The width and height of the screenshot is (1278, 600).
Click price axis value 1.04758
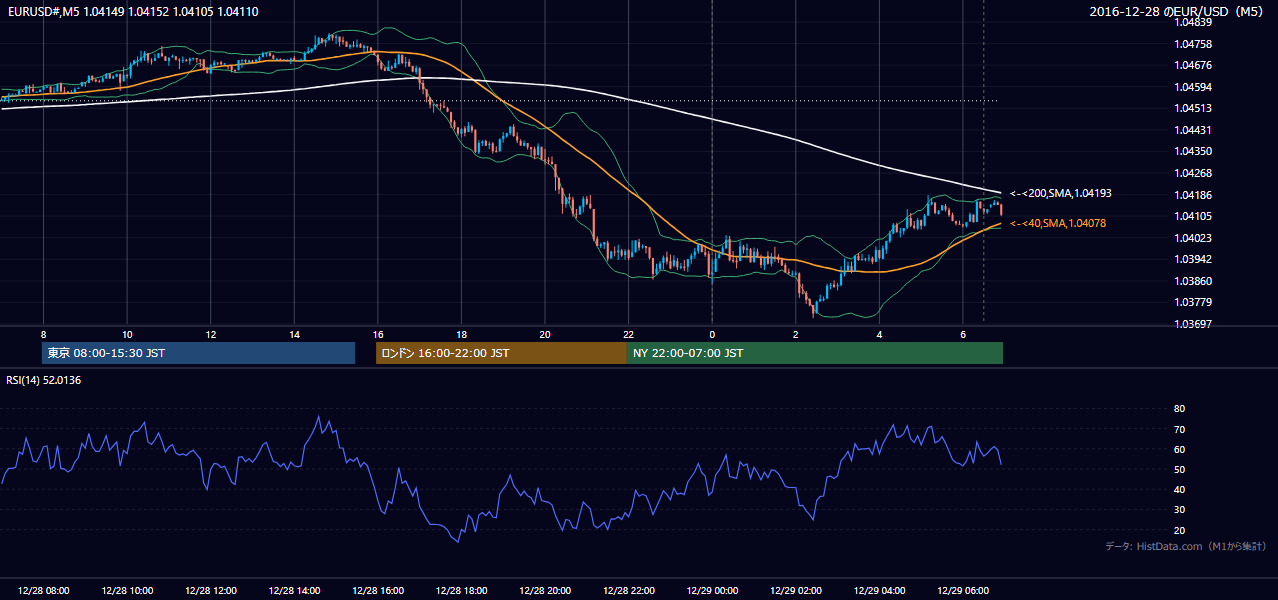pyautogui.click(x=1192, y=44)
